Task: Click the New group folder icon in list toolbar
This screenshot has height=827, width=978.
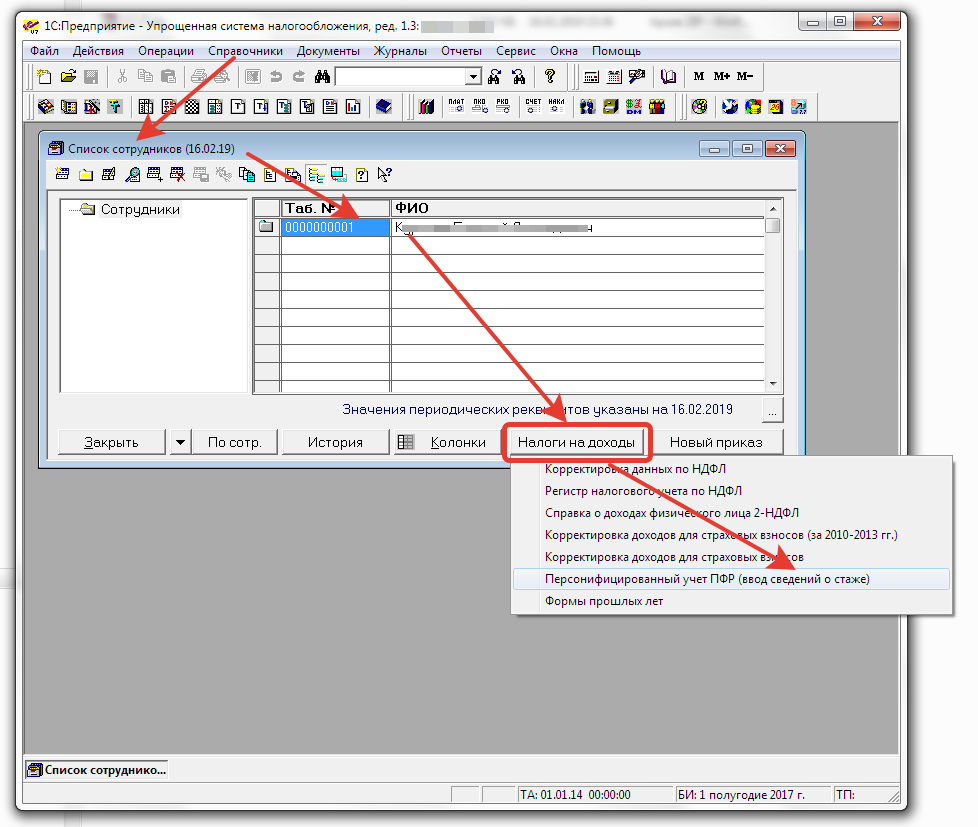Action: [85, 175]
